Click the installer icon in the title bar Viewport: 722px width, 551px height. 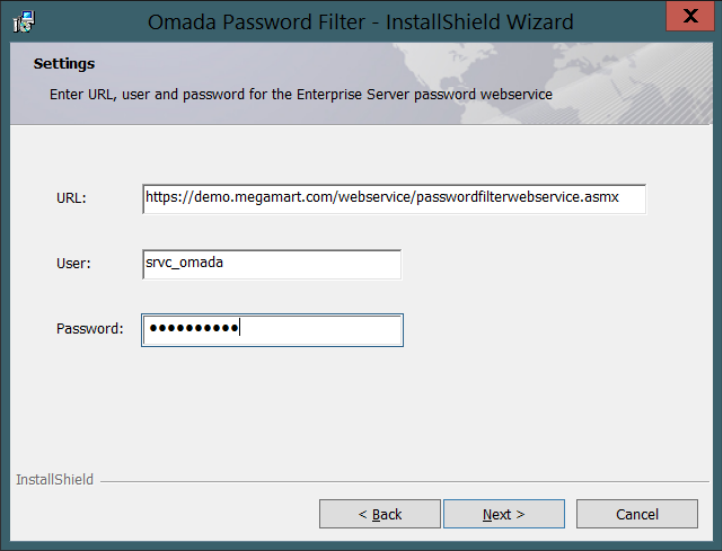click(x=24, y=22)
